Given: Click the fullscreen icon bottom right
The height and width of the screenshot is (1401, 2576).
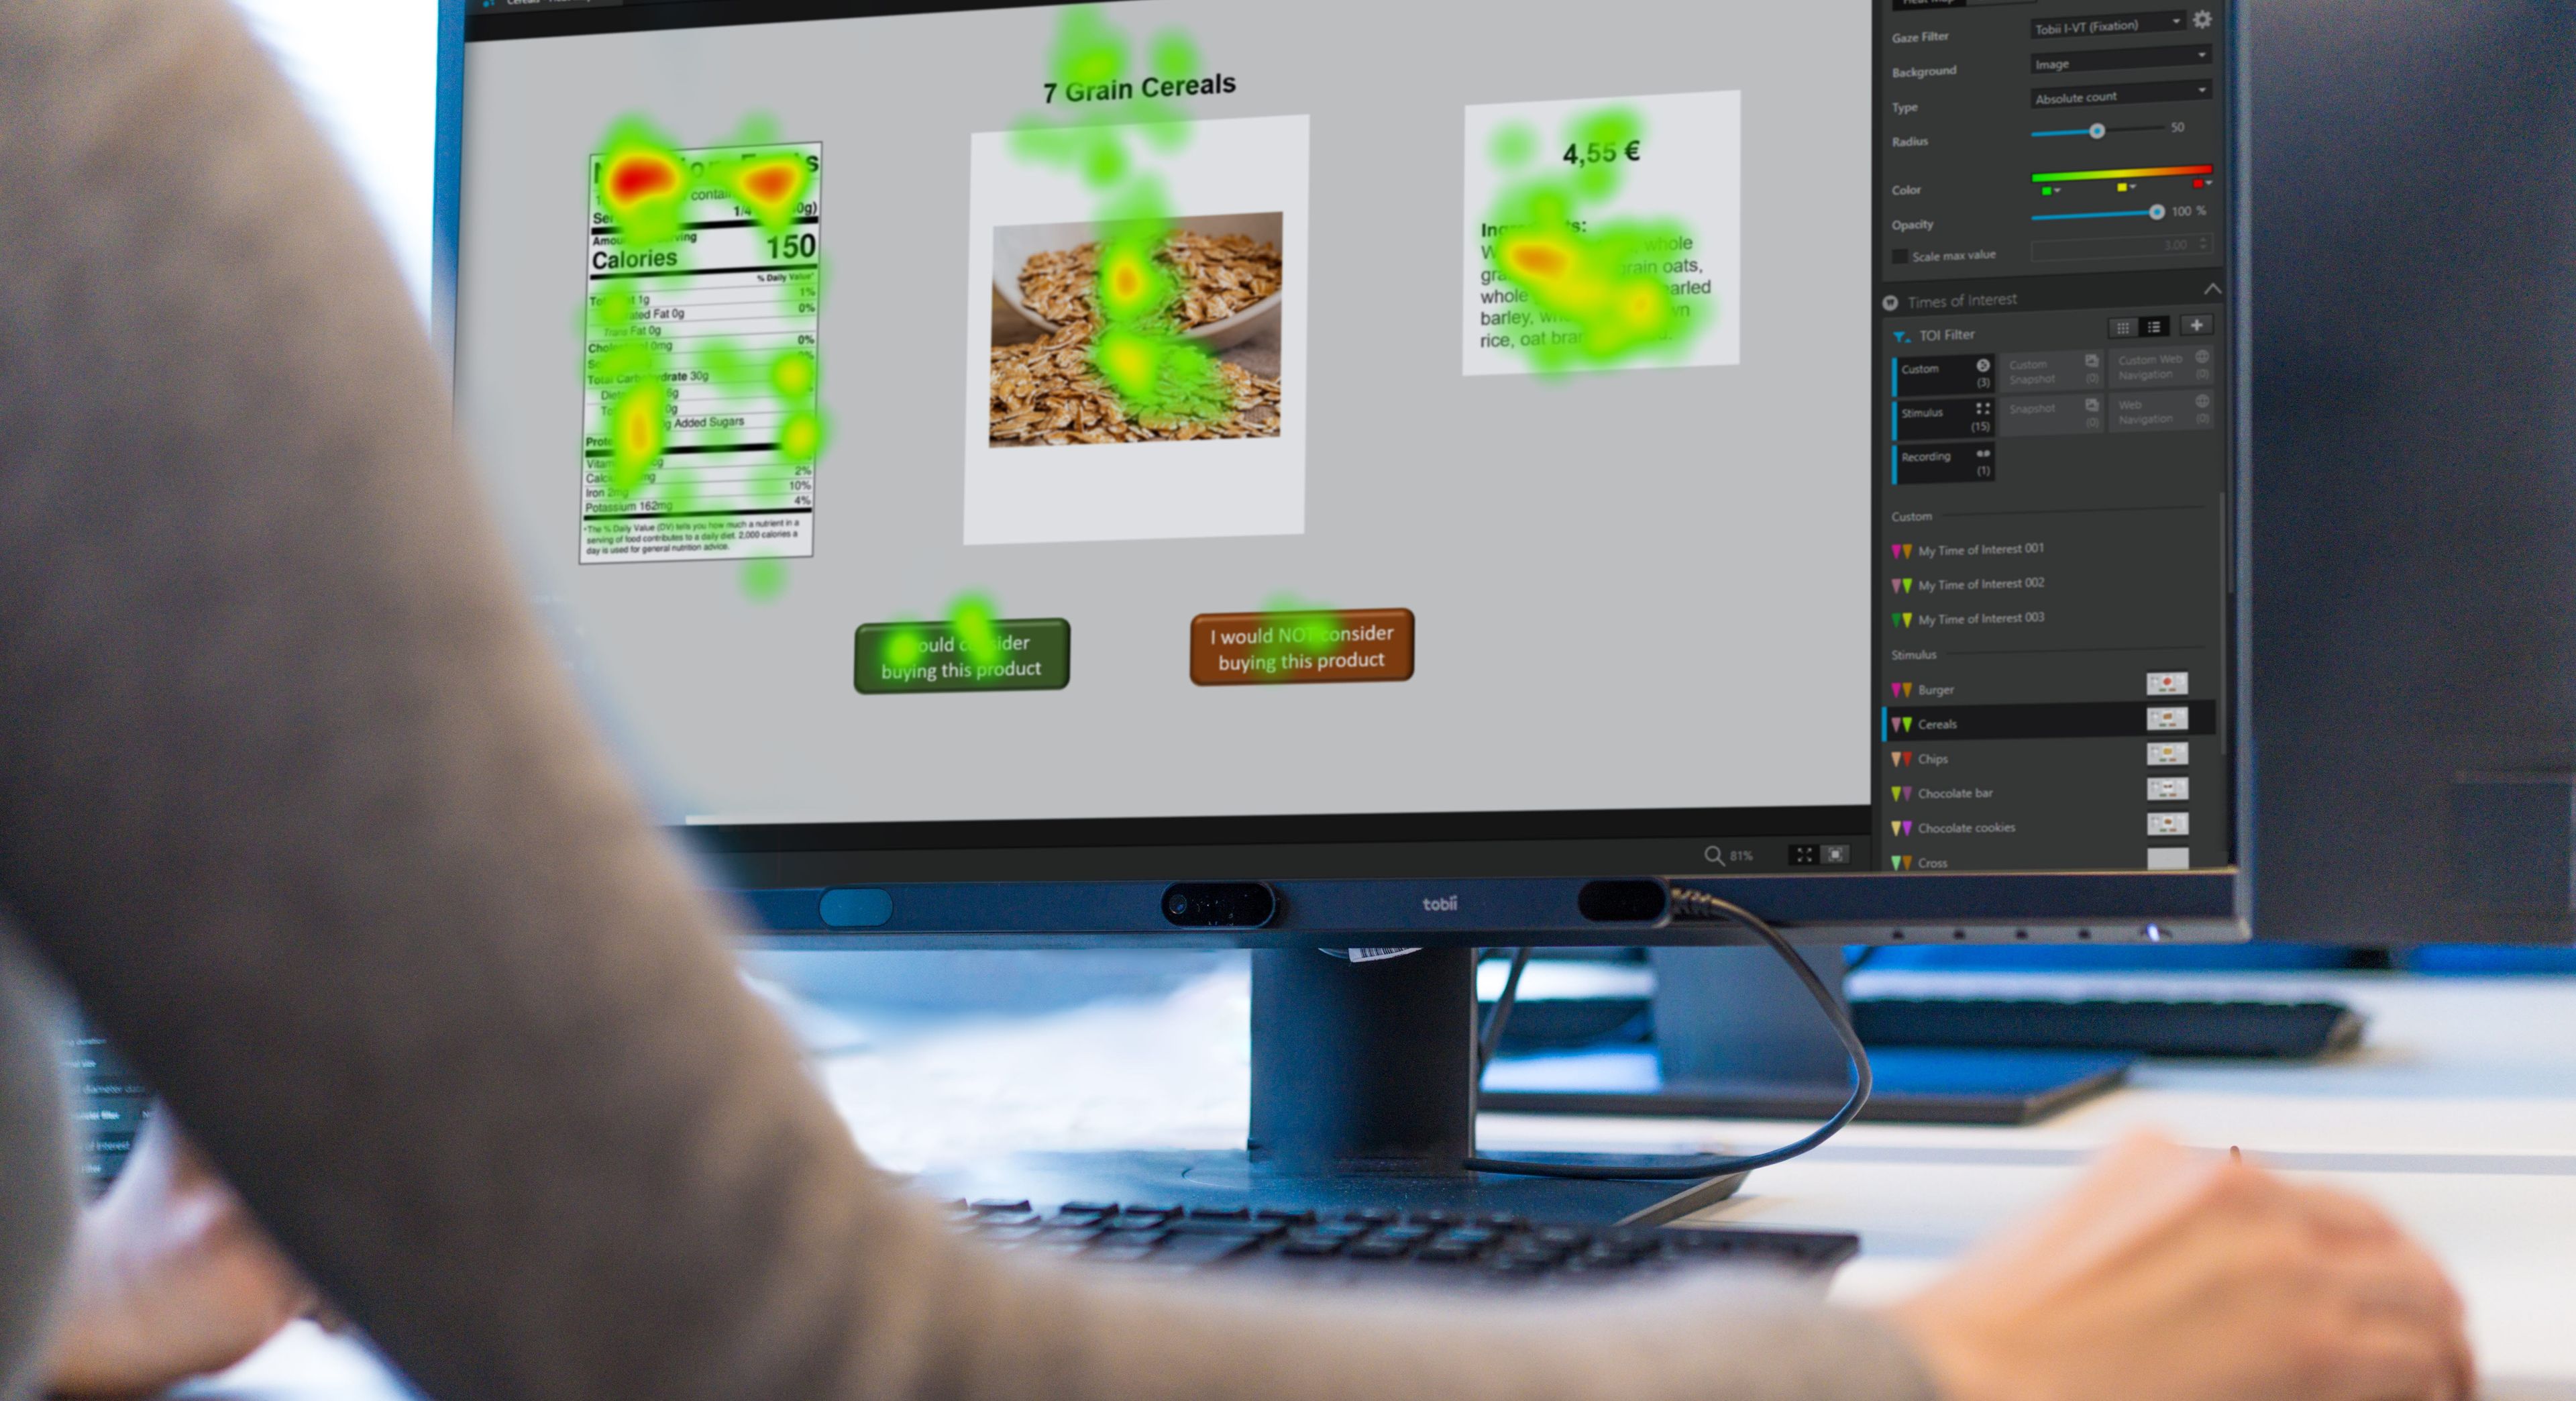Looking at the screenshot, I should tap(1804, 851).
